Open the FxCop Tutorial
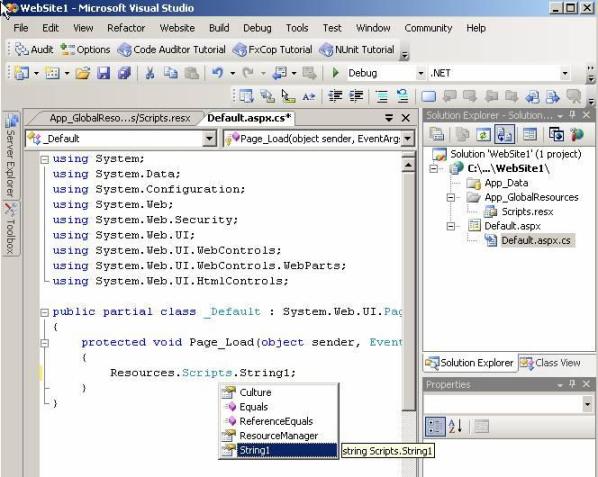598x477 pixels. tap(272, 50)
